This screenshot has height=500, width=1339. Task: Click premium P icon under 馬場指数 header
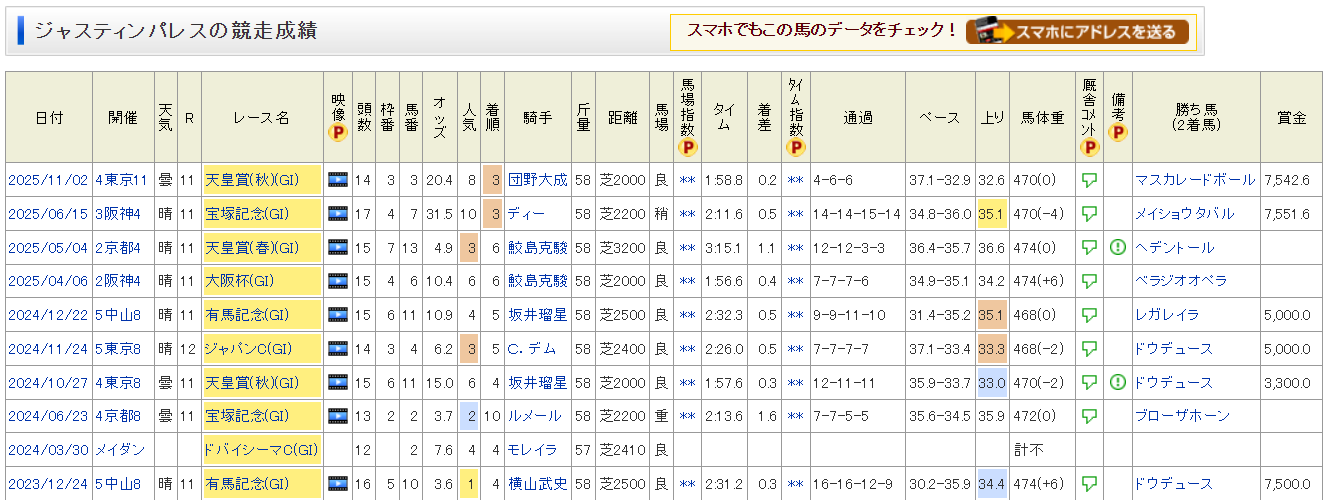pyautogui.click(x=687, y=148)
